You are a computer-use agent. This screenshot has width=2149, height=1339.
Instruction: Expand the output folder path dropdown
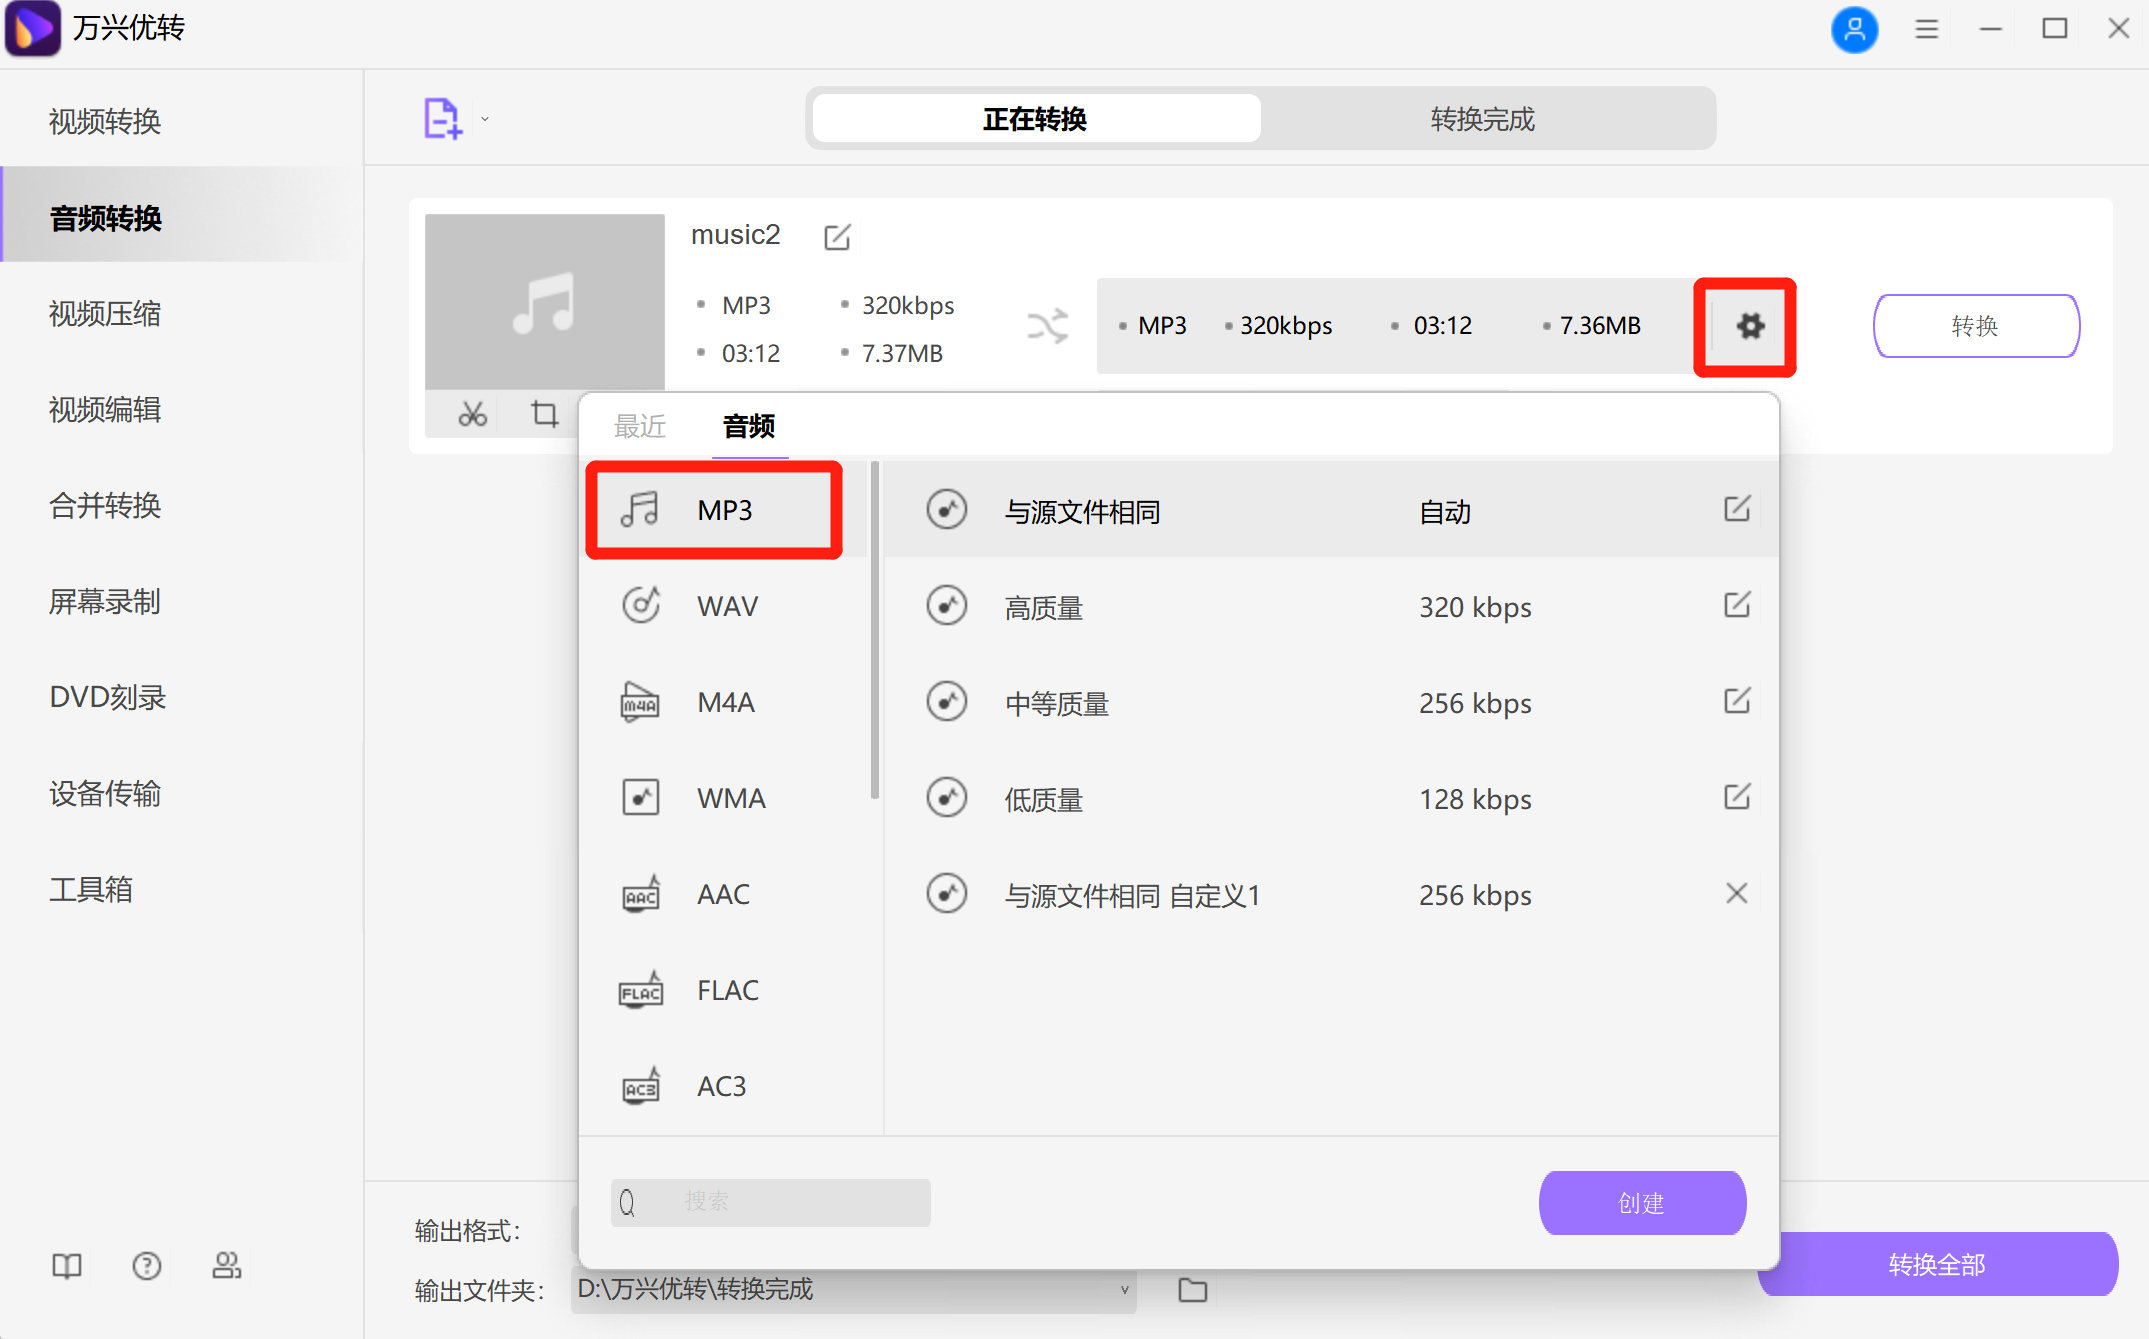1124,1290
